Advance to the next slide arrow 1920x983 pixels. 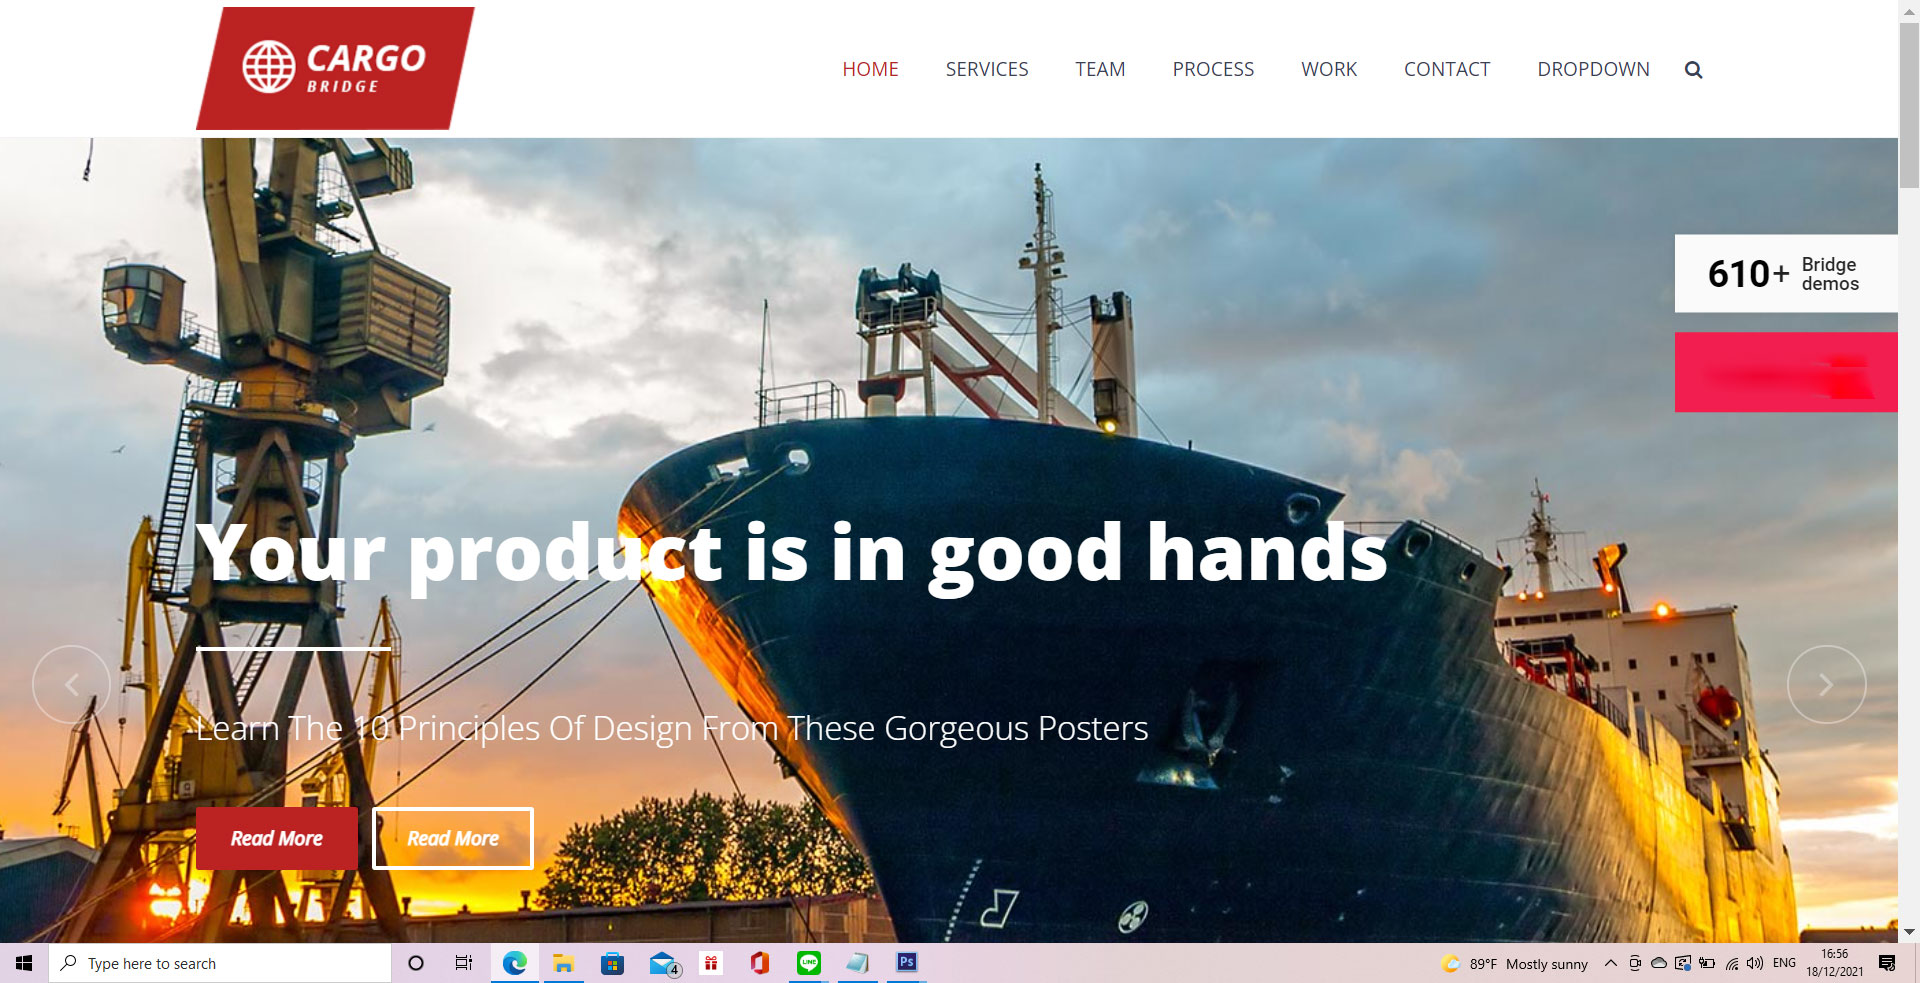(1826, 685)
